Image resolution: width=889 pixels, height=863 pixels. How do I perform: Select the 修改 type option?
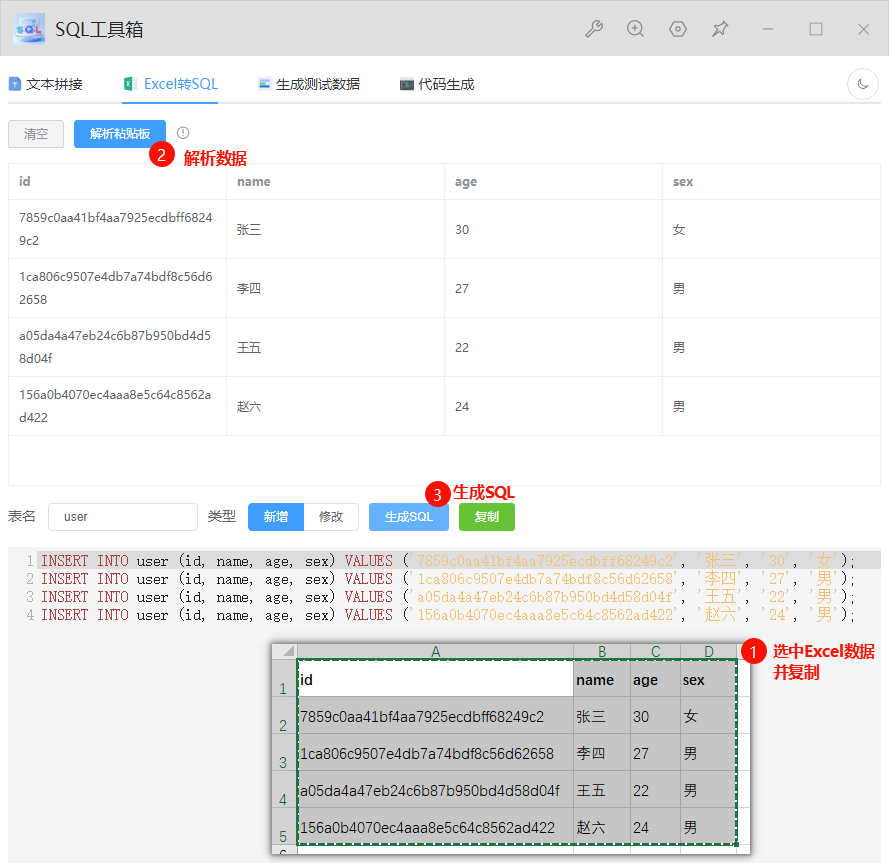click(x=331, y=517)
